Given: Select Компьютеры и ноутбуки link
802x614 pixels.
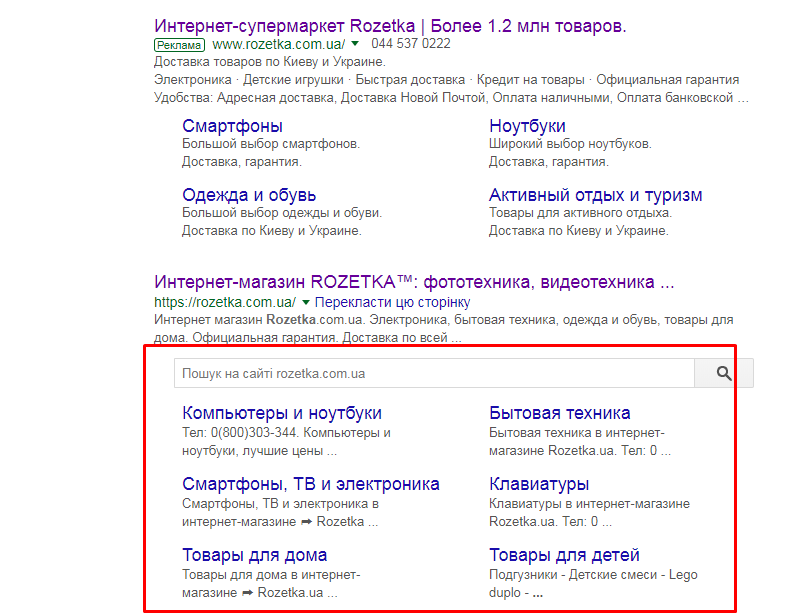Looking at the screenshot, I should pos(282,413).
